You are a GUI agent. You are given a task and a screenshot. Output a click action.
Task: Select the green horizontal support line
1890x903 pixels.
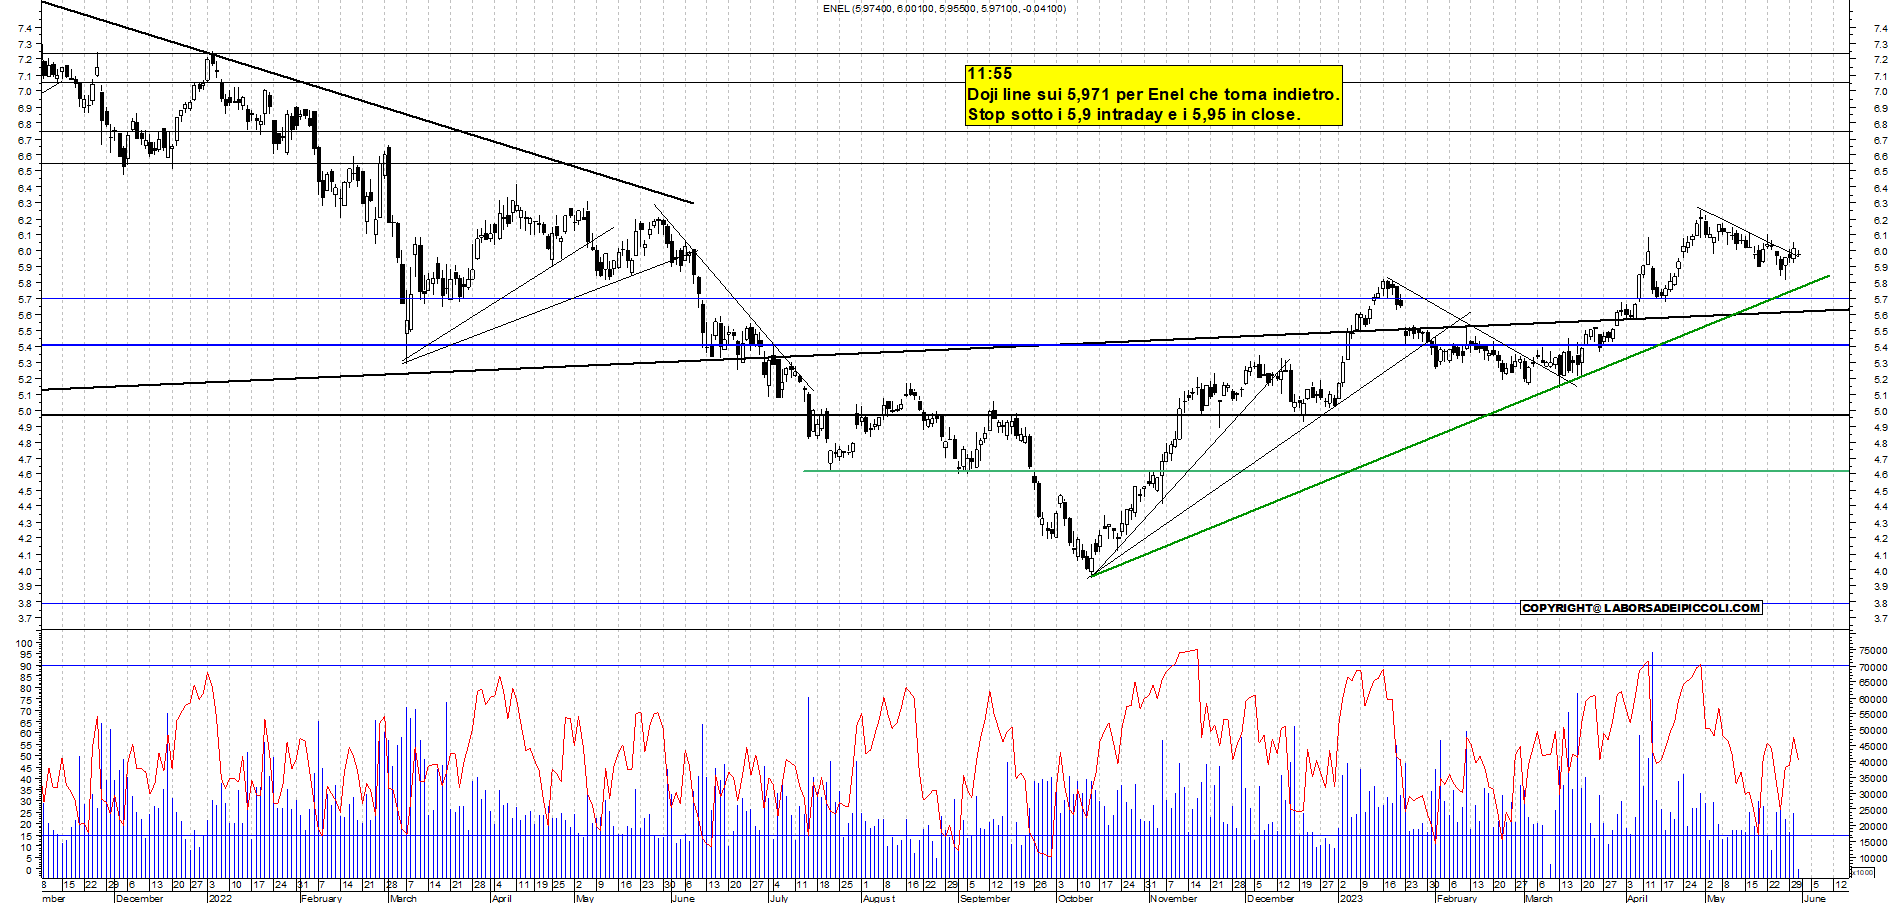click(x=1326, y=471)
